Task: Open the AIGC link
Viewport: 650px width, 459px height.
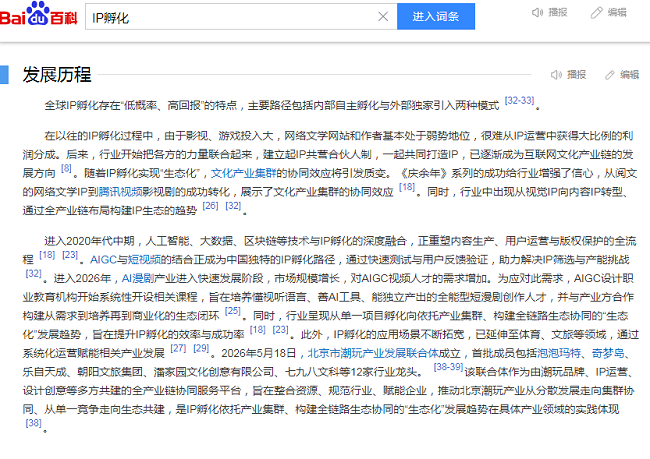Action: 103,260
